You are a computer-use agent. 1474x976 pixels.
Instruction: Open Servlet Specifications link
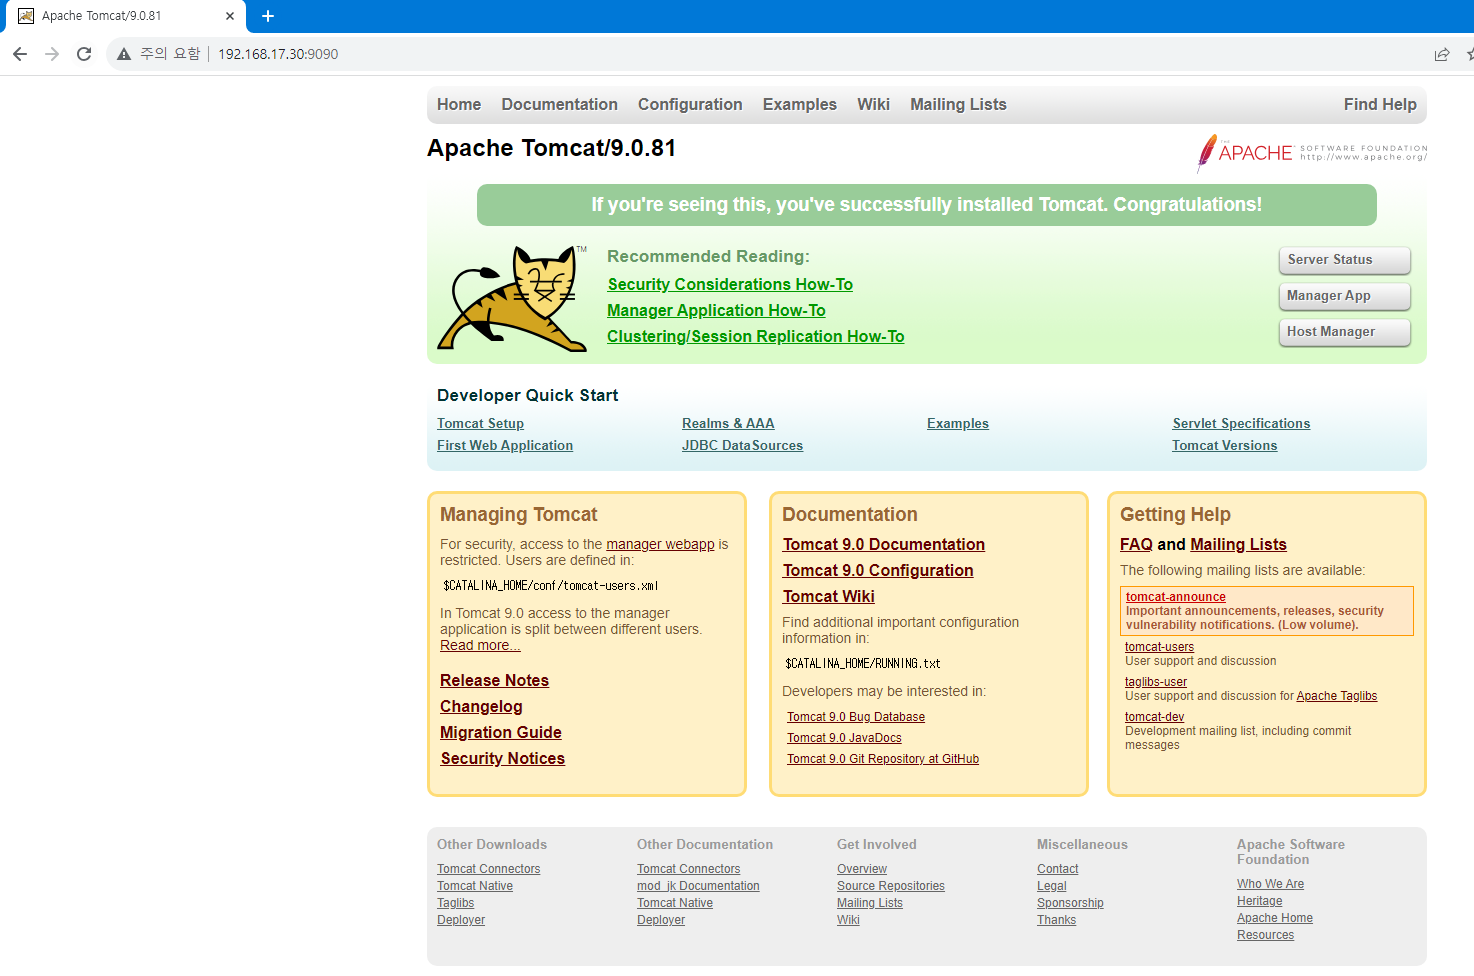(x=1241, y=424)
